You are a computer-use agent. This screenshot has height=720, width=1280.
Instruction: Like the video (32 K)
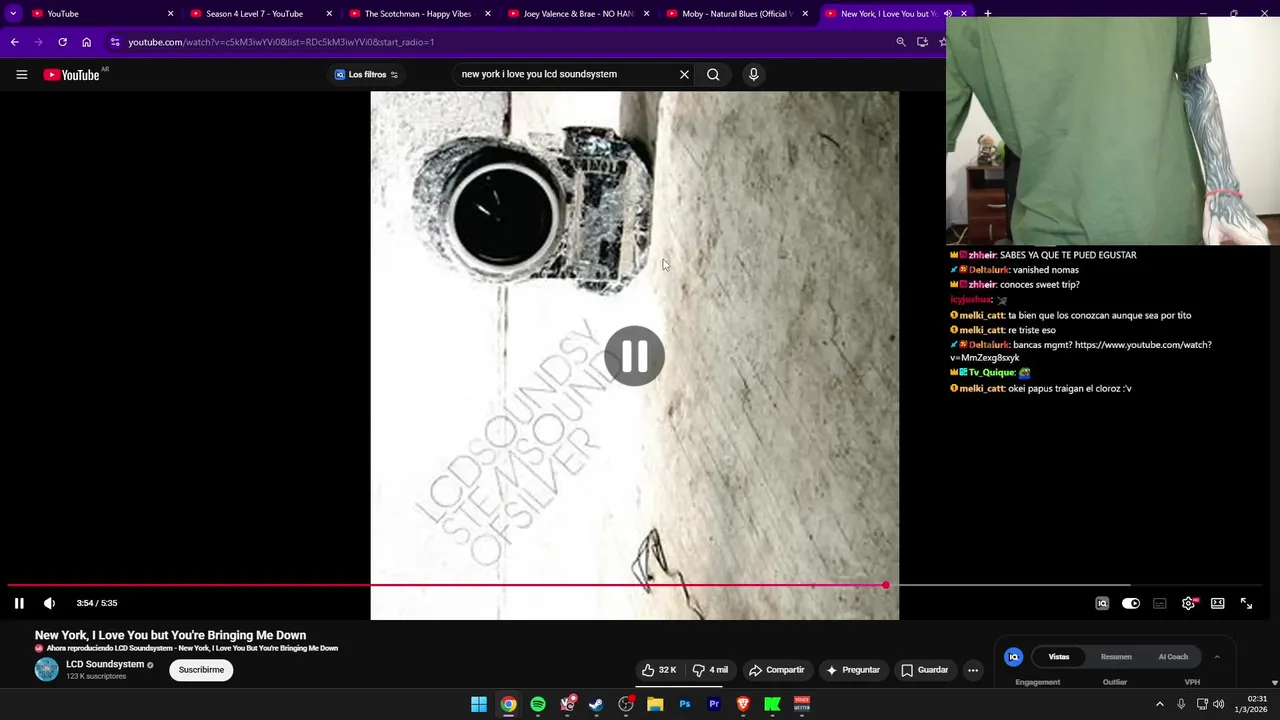pos(660,670)
